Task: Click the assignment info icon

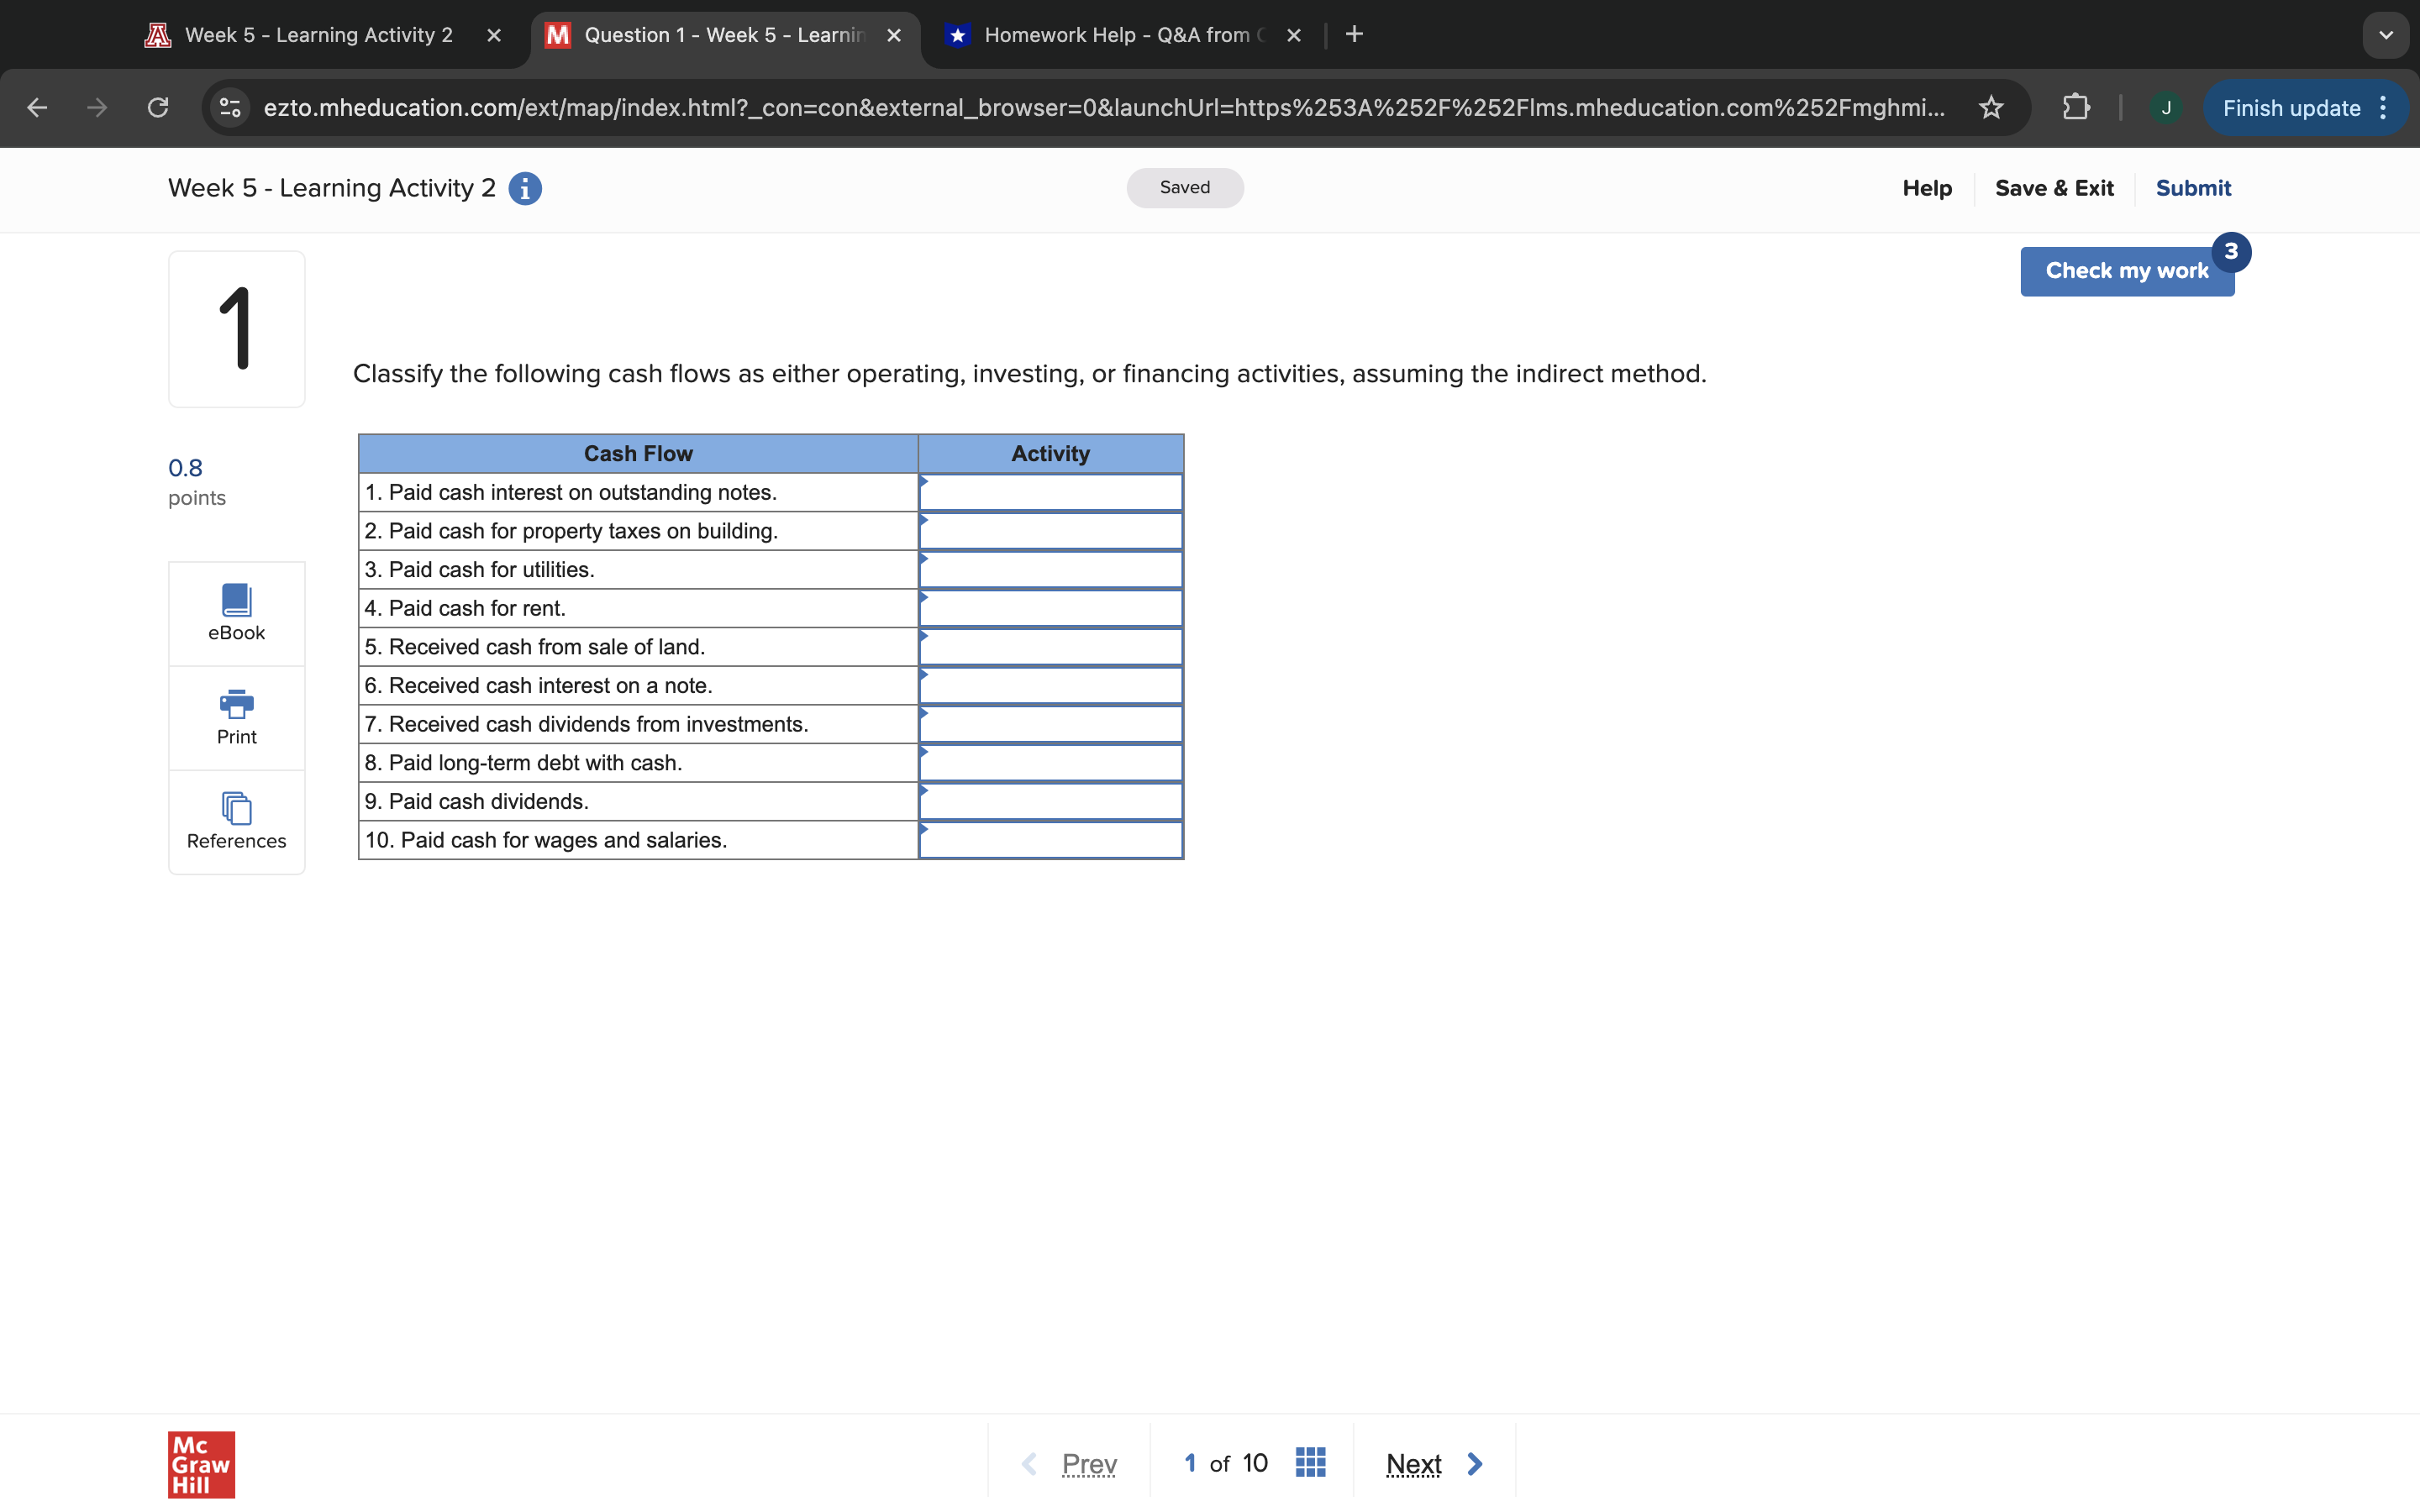Action: 525,188
